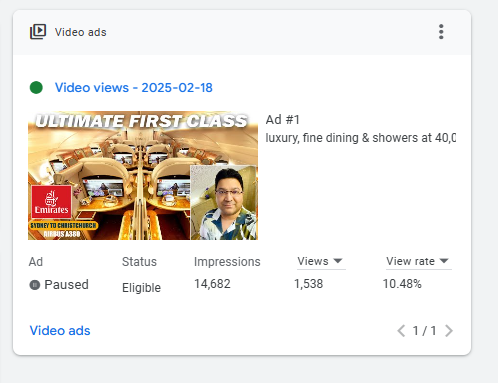
Task: Click the gray Paused status icon
Action: (35, 285)
